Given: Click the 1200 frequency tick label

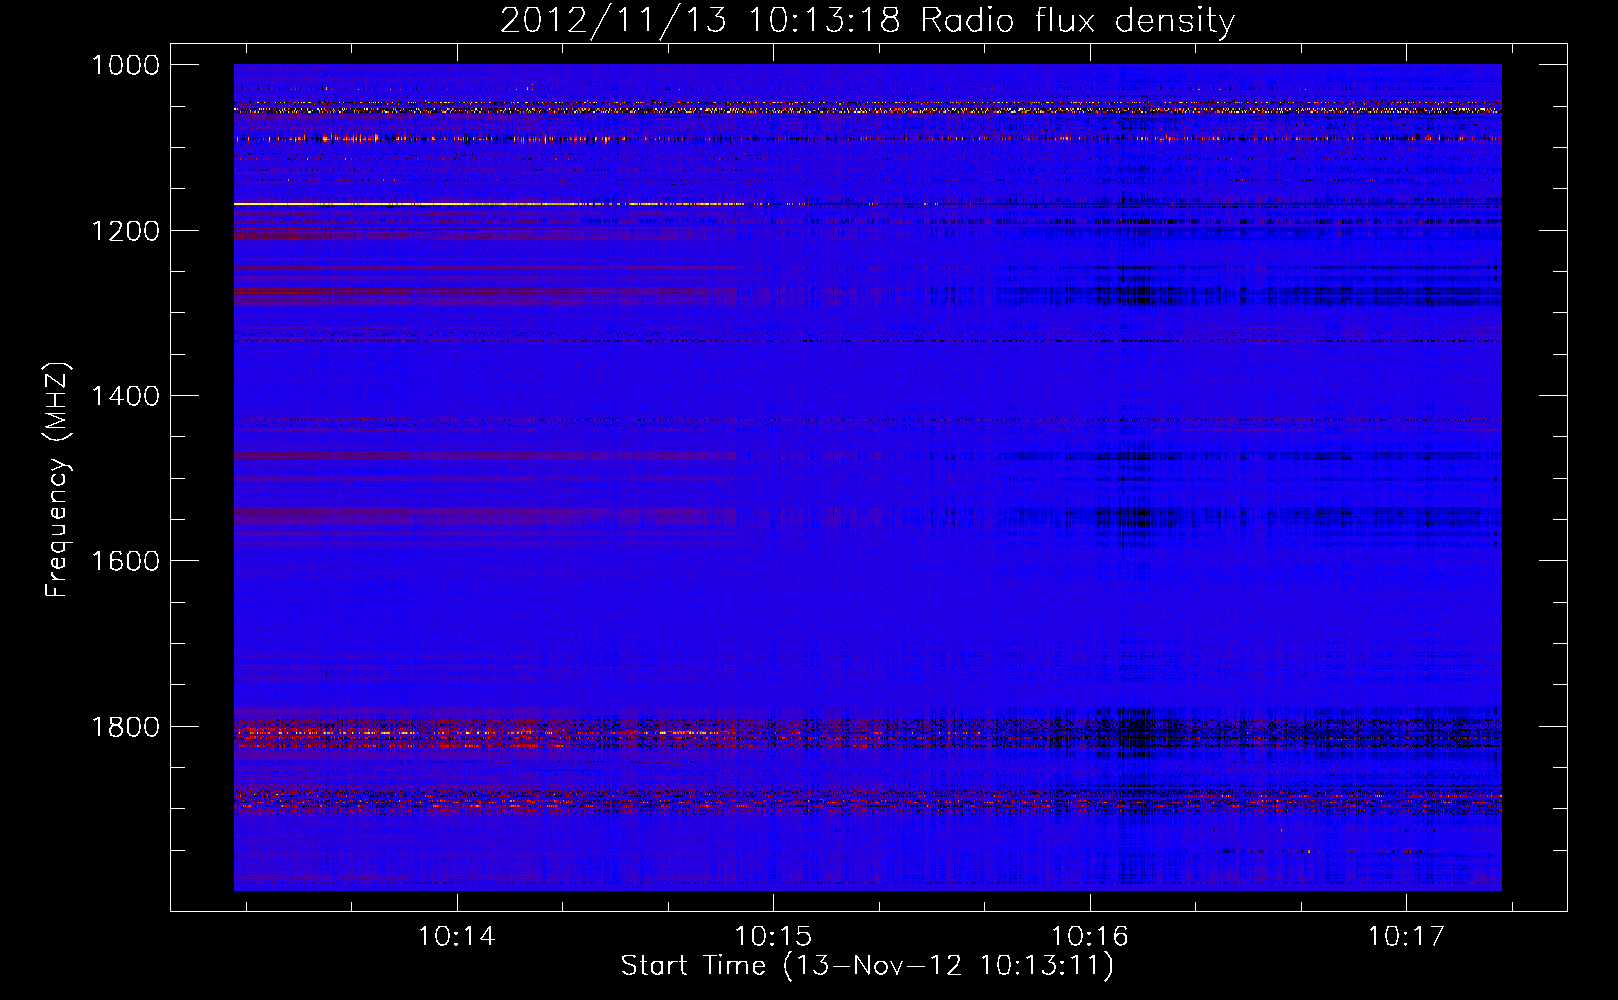Looking at the screenshot, I should 125,231.
